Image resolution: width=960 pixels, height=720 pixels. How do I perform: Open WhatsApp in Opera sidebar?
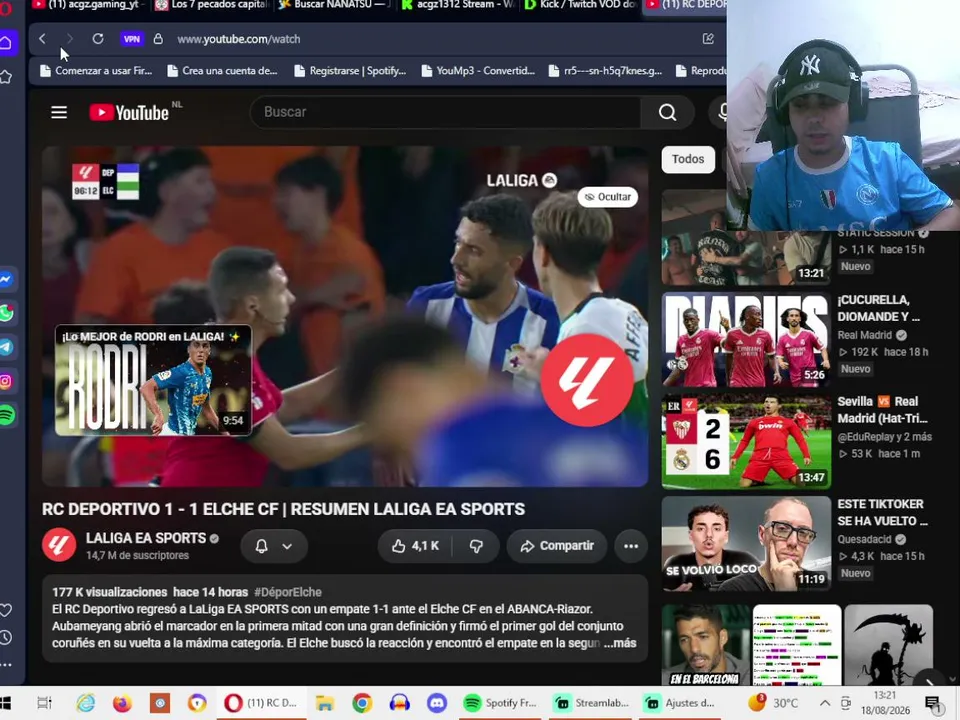tap(6, 313)
